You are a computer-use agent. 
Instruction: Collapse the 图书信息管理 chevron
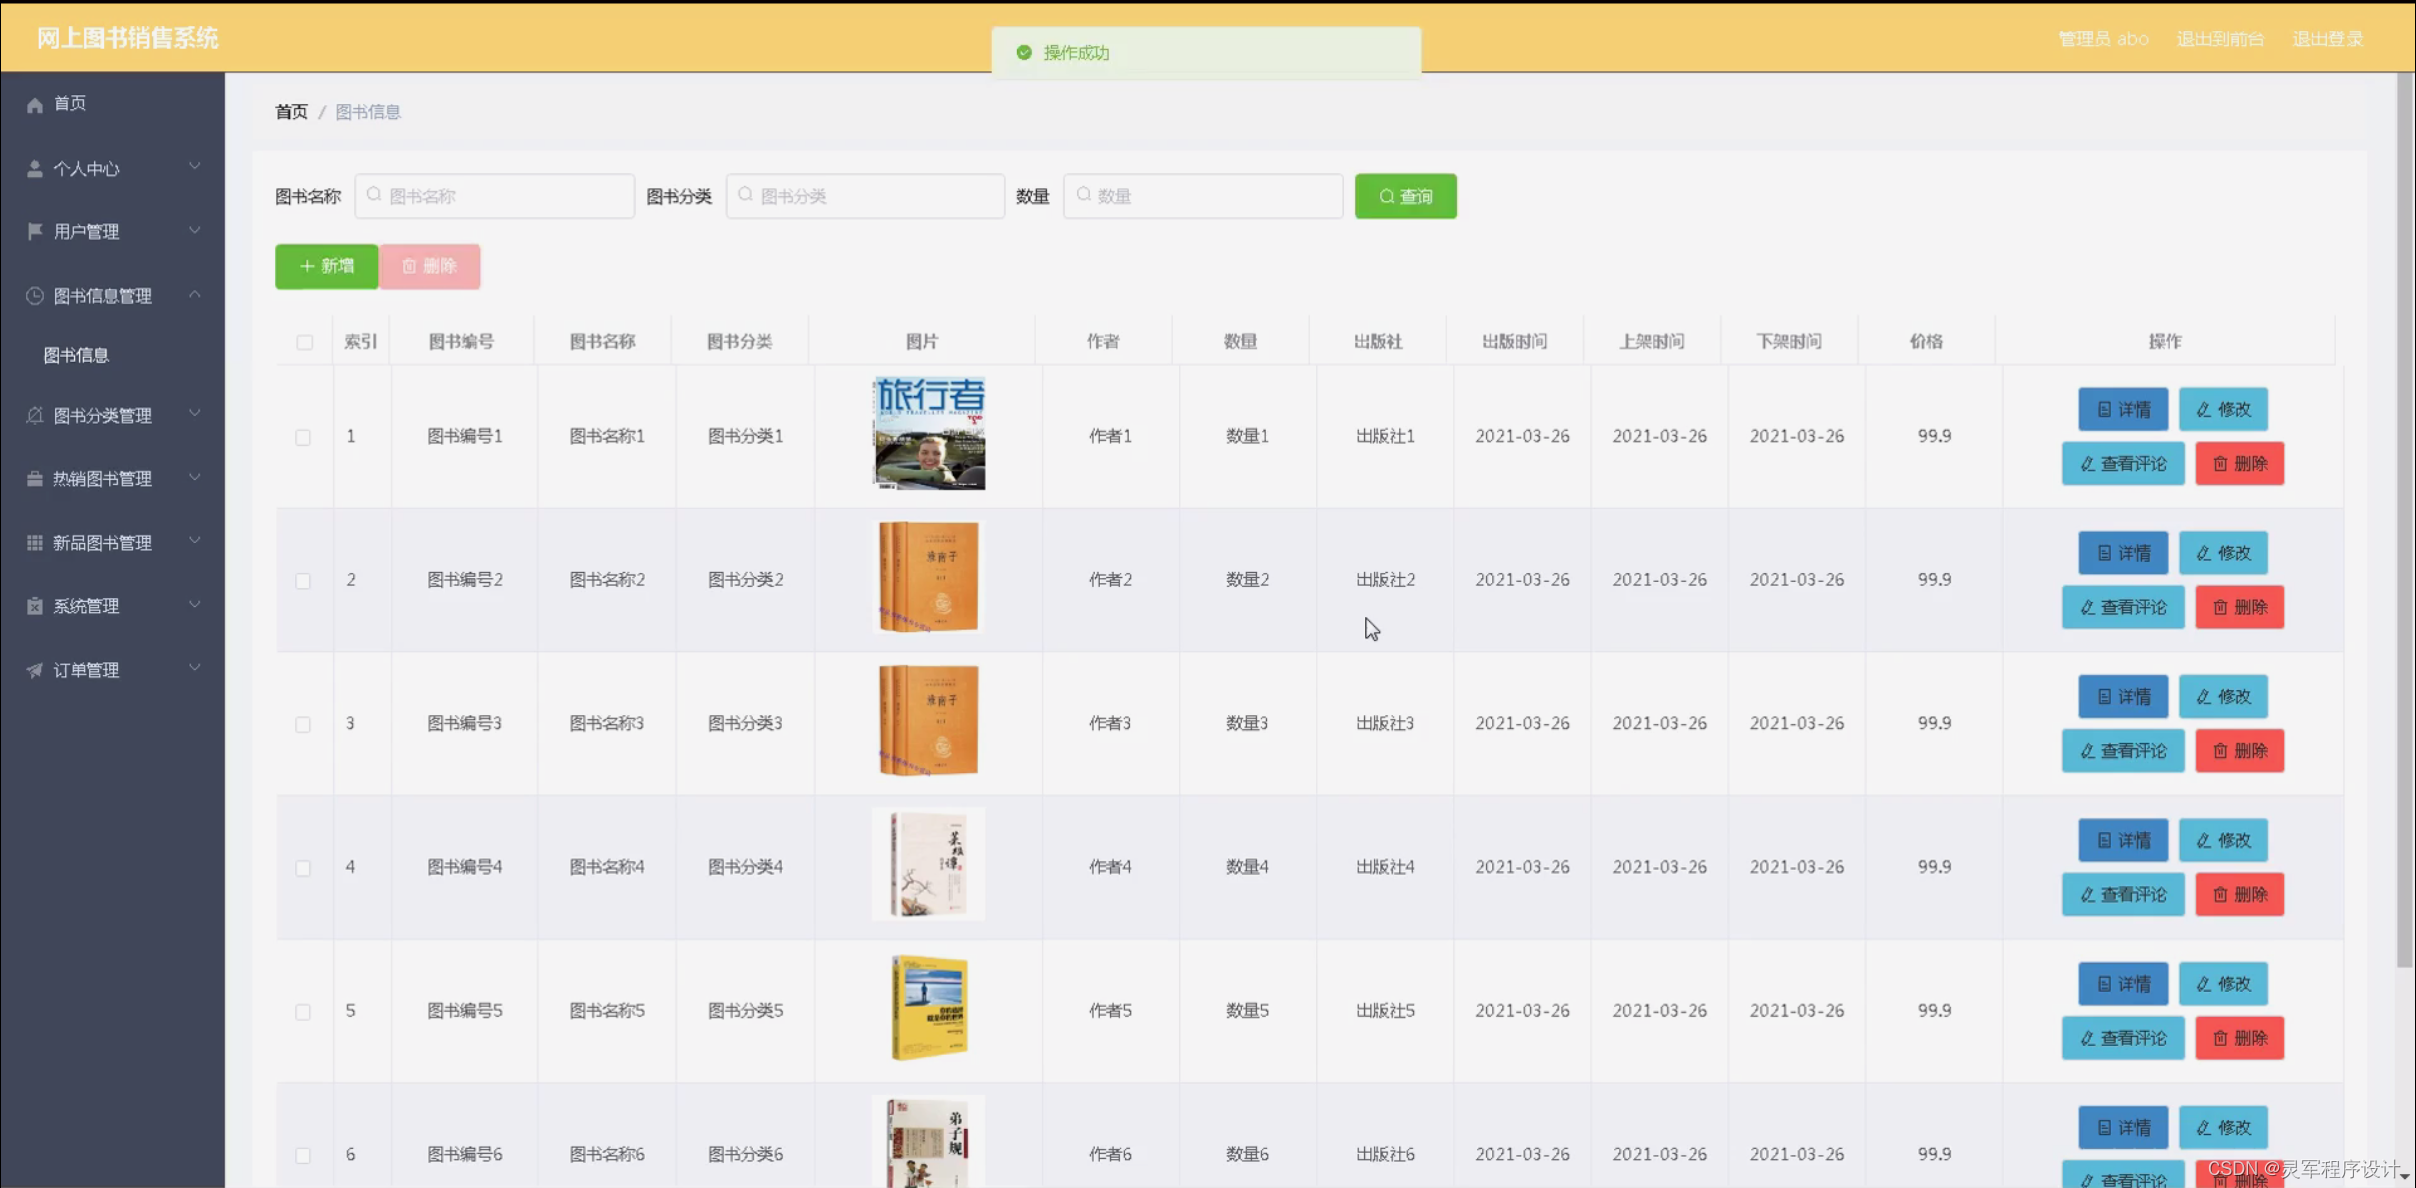tap(195, 295)
